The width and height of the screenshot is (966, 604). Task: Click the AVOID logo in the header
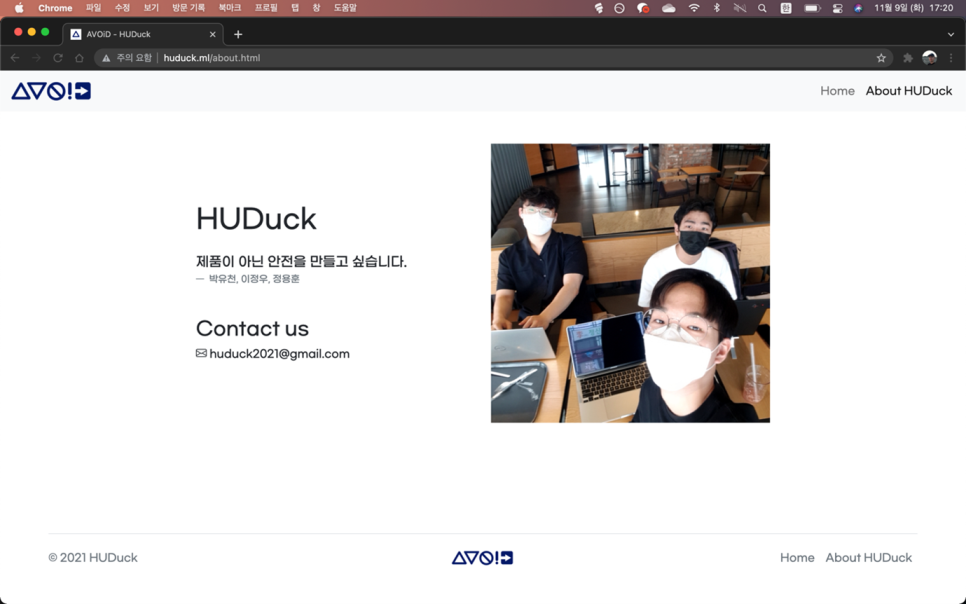click(51, 91)
